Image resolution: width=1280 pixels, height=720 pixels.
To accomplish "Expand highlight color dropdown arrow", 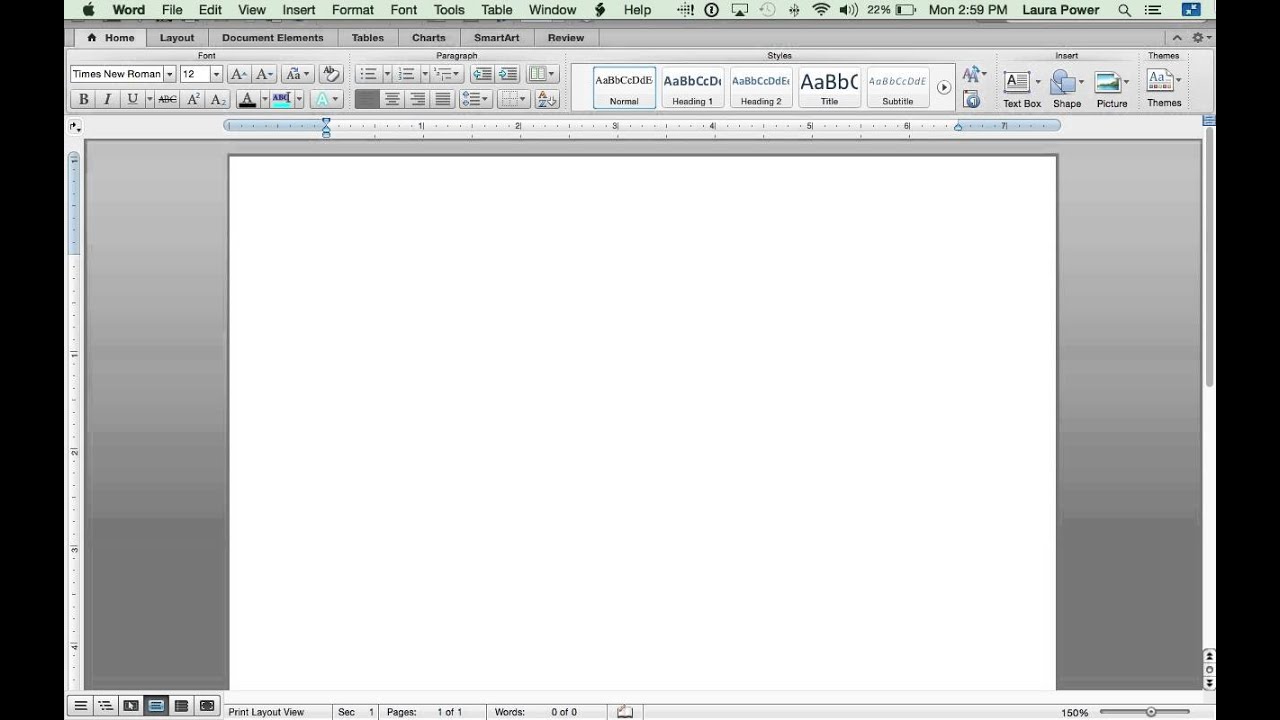I will 298,99.
